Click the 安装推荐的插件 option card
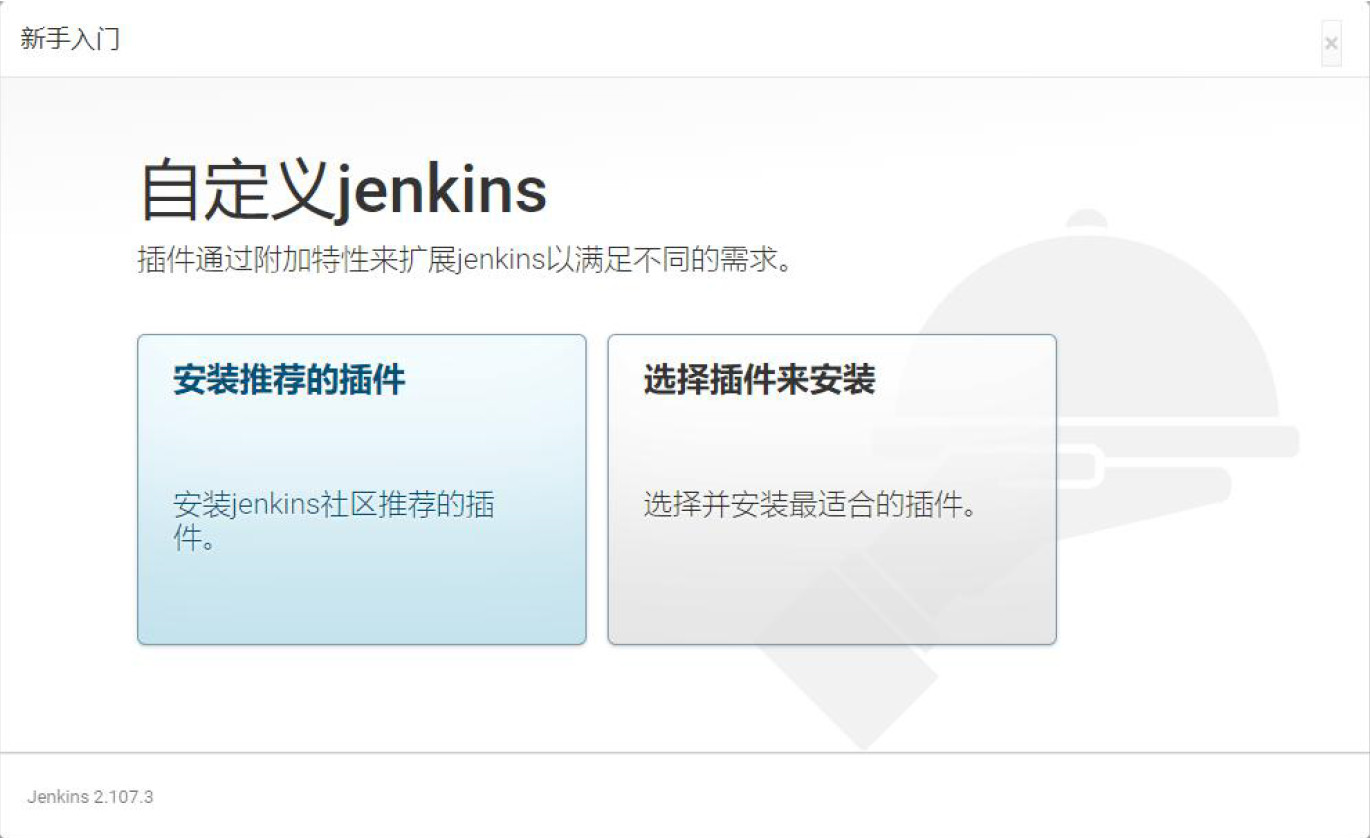 [362, 489]
